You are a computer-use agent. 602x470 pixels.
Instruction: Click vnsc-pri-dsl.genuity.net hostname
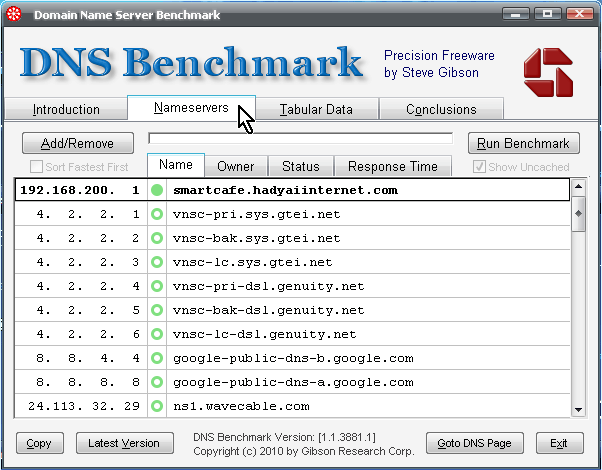click(x=268, y=286)
